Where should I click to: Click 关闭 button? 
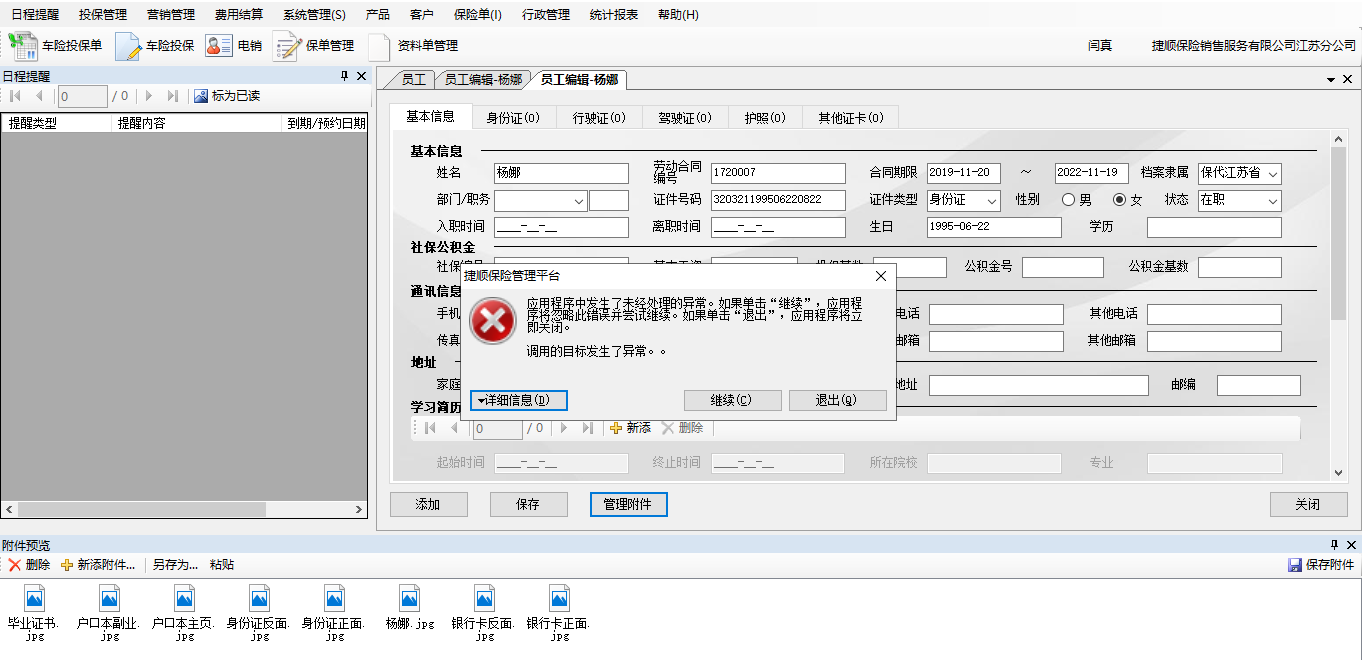pos(1307,504)
